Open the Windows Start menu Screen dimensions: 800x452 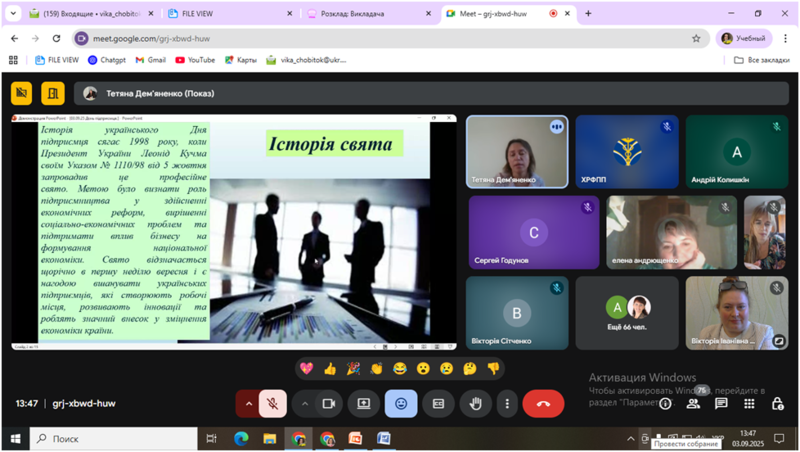pyautogui.click(x=15, y=439)
